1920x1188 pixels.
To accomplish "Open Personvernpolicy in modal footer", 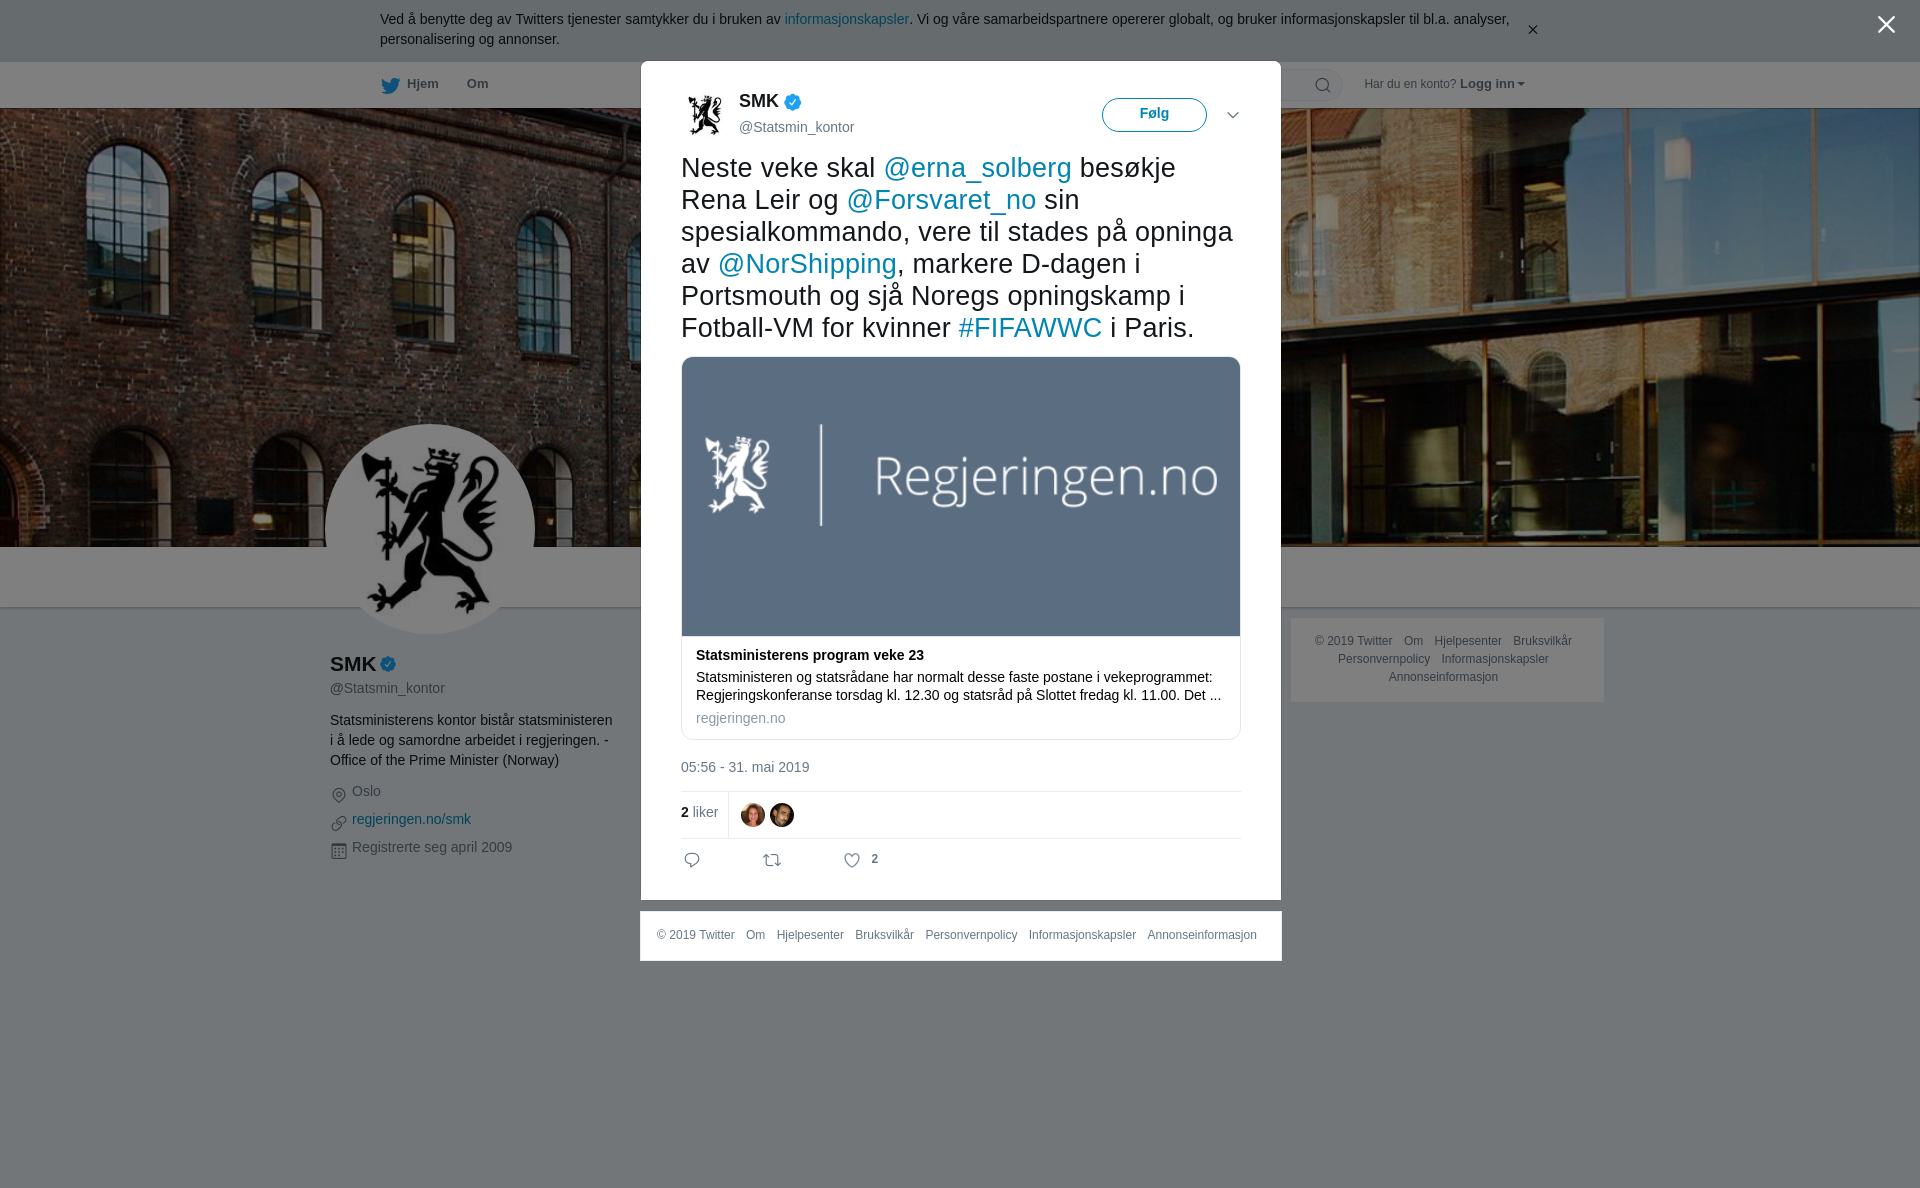I will 971,935.
